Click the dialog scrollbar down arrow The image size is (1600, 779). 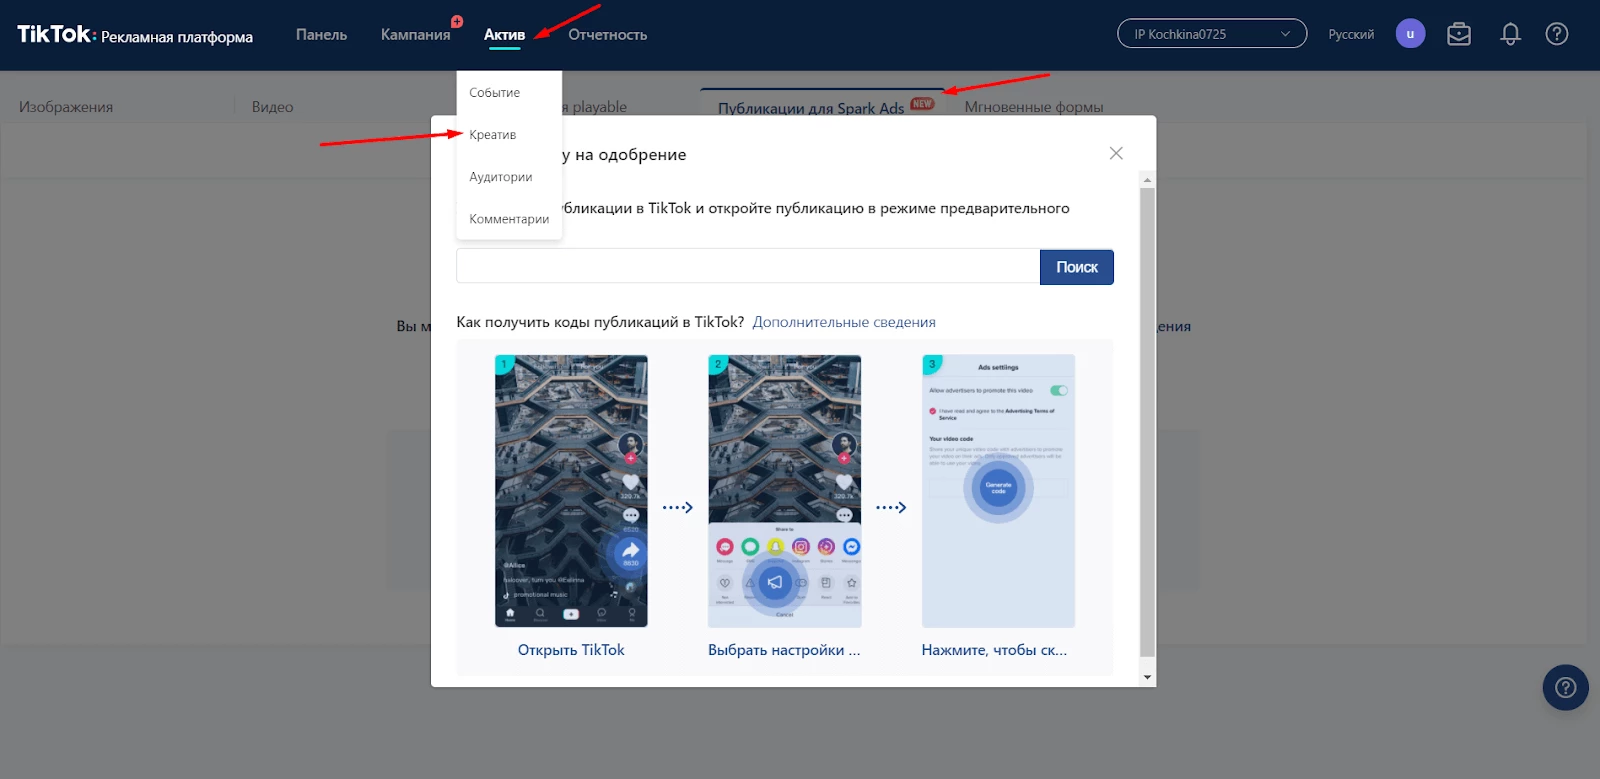1147,677
